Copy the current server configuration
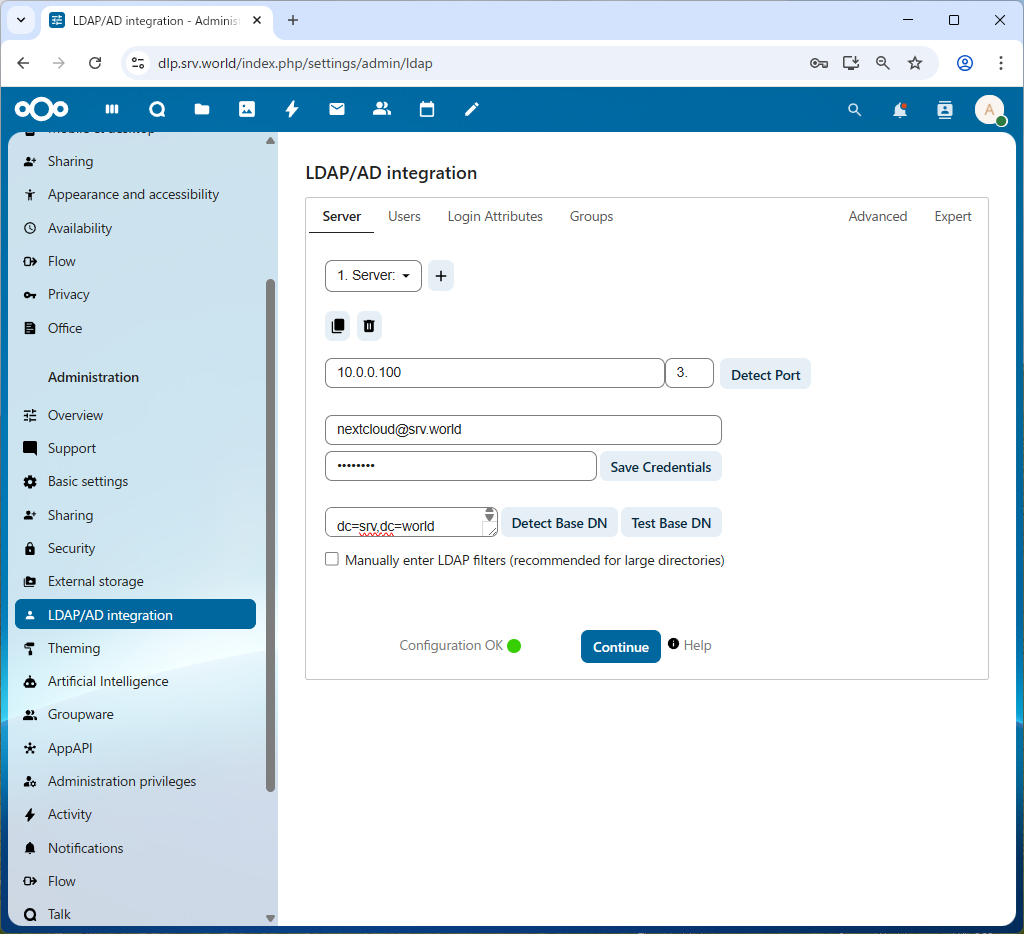Image resolution: width=1024 pixels, height=934 pixels. 338,326
